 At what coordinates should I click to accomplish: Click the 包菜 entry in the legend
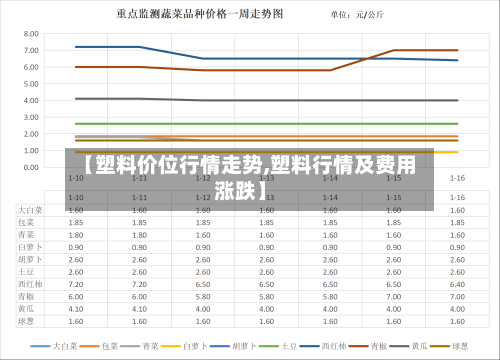coord(99,346)
